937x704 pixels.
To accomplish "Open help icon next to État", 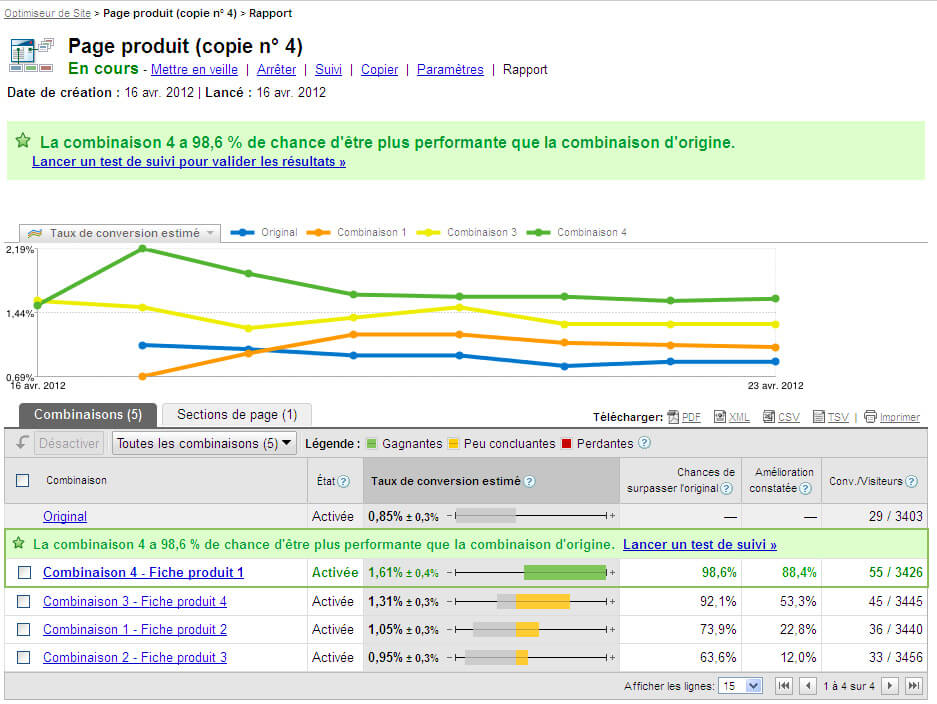I will pos(344,481).
